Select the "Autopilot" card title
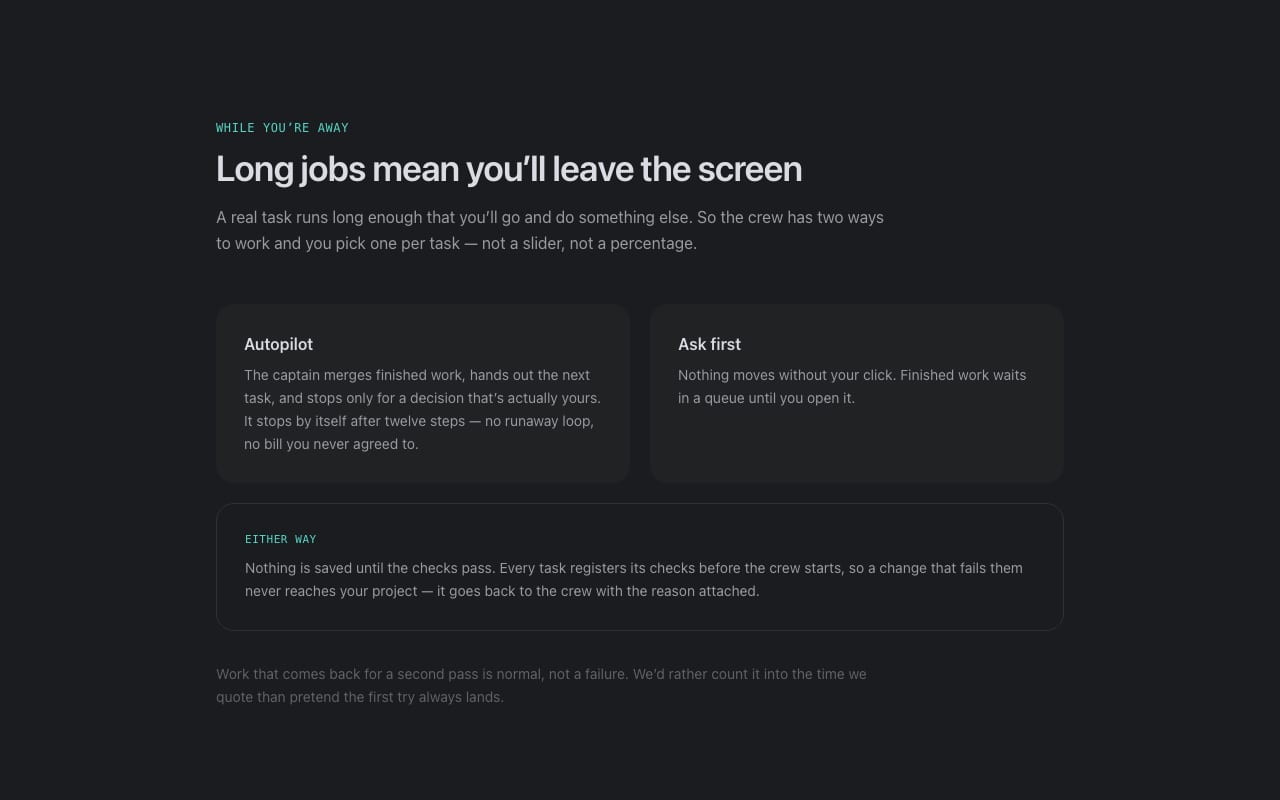This screenshot has height=800, width=1280. click(x=279, y=344)
